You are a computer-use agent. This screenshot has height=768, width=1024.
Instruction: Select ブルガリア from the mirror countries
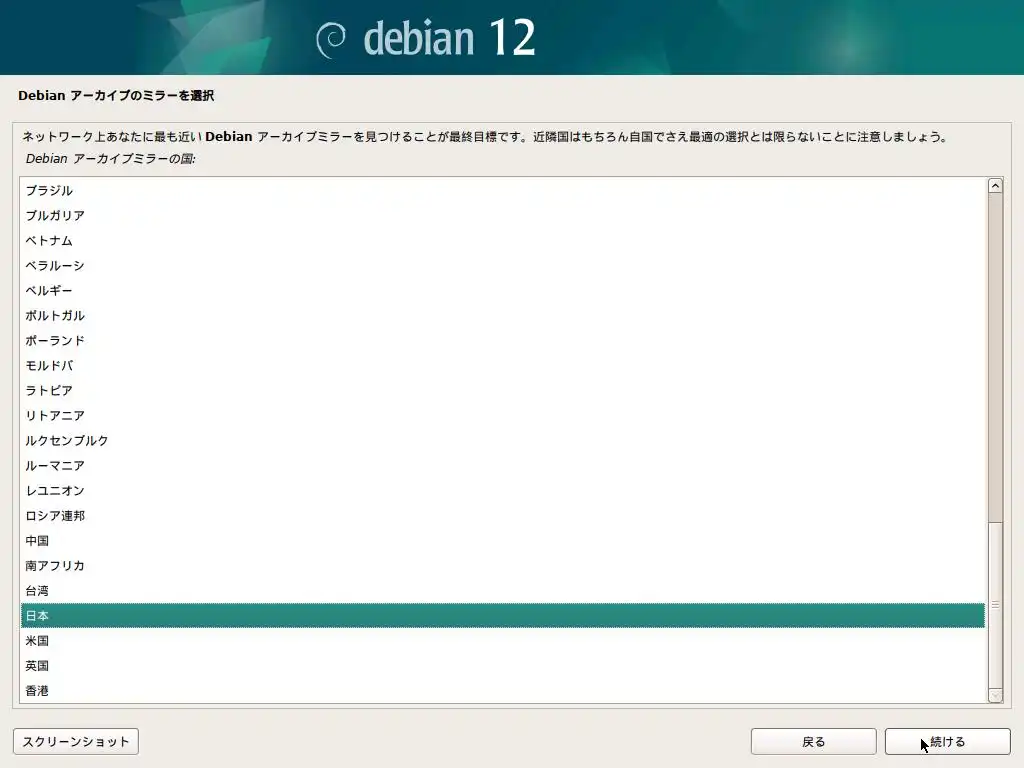pos(502,216)
